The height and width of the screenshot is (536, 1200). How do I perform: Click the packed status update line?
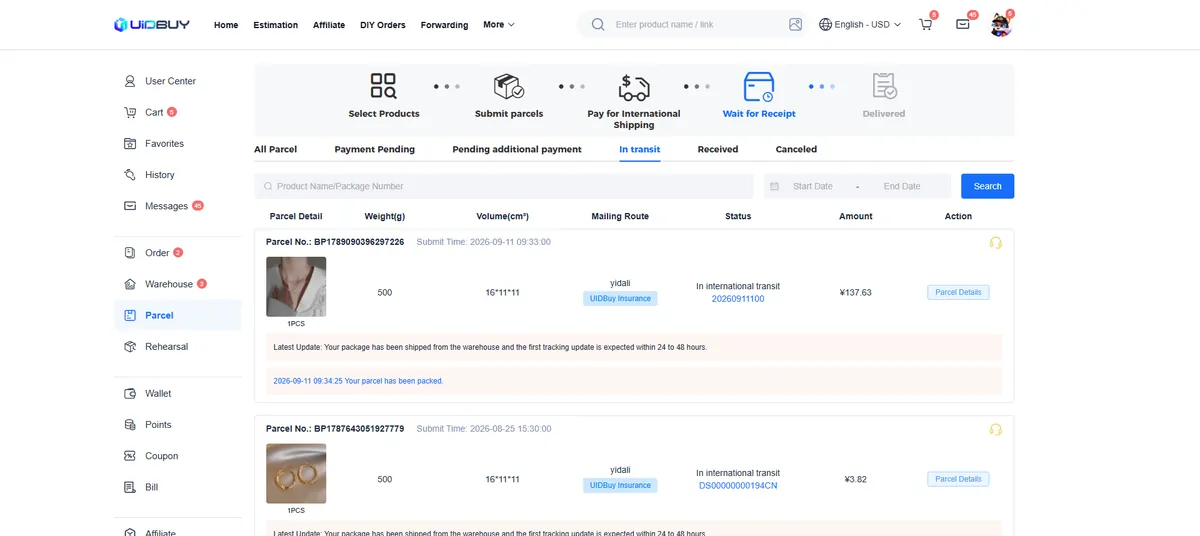[x=358, y=381]
